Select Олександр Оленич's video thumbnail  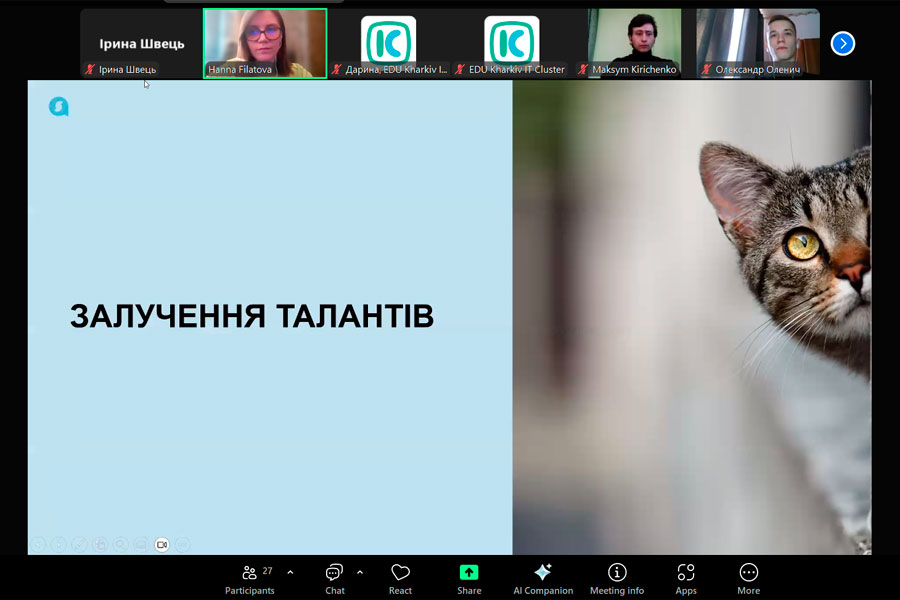[x=758, y=43]
